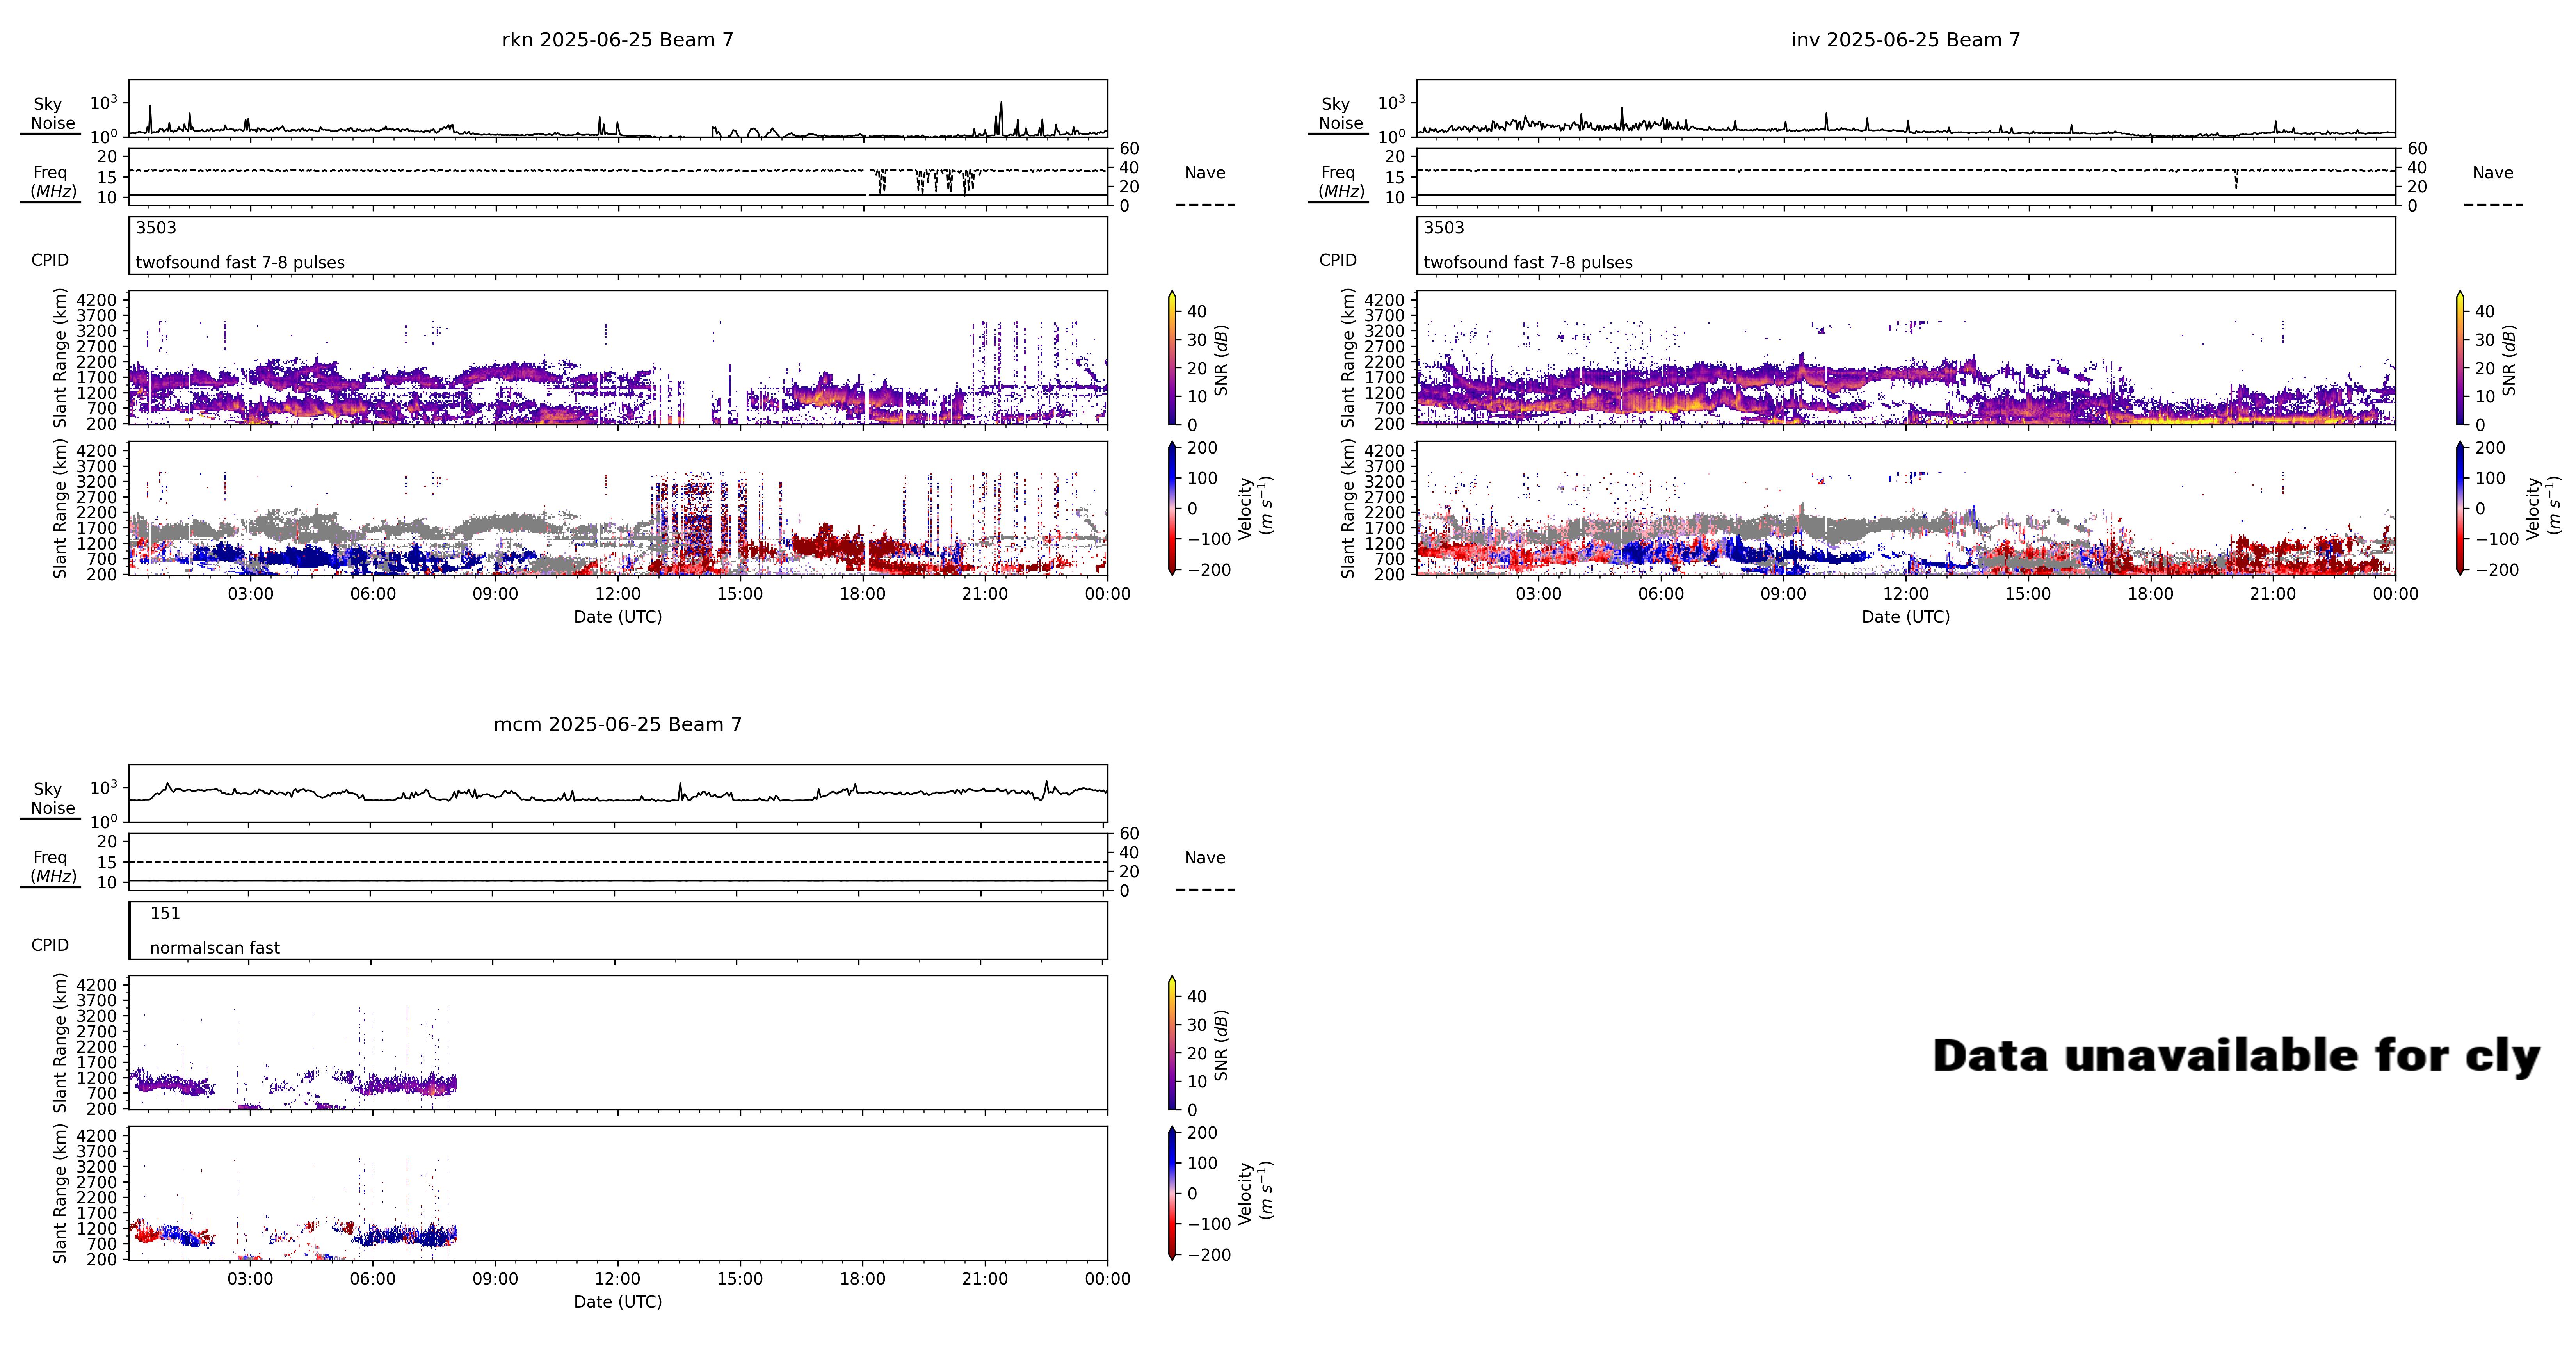Click the mcm Sky Noise line chart
This screenshot has width=2576, height=1370.
(x=618, y=793)
